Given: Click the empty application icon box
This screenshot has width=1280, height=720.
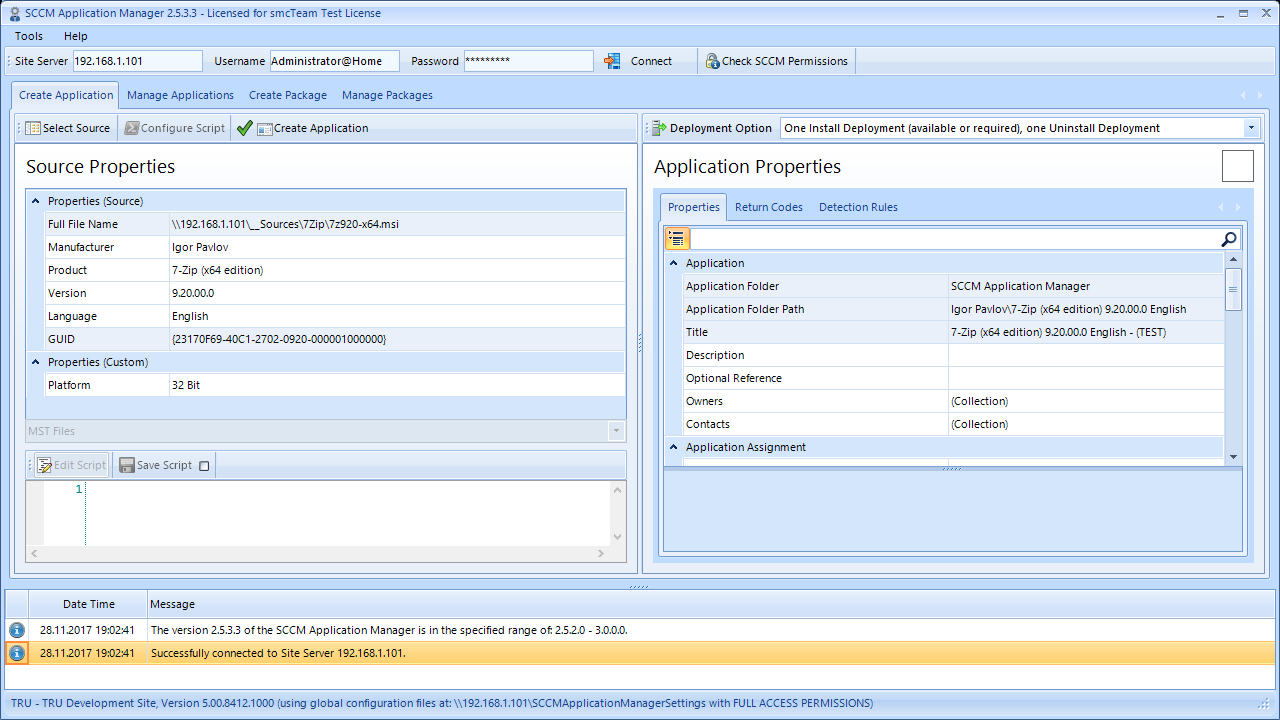Looking at the screenshot, I should [1238, 166].
